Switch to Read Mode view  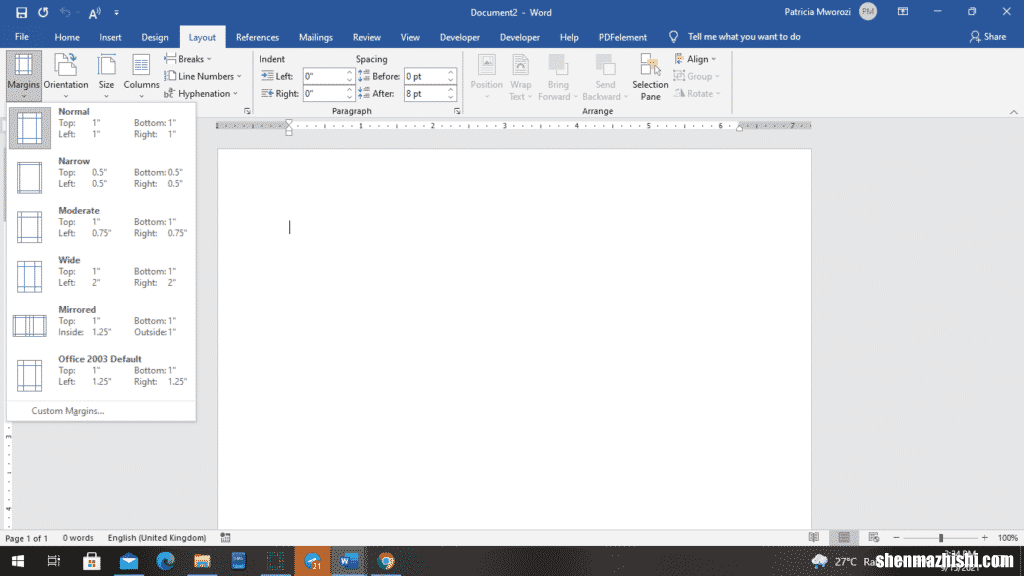814,537
